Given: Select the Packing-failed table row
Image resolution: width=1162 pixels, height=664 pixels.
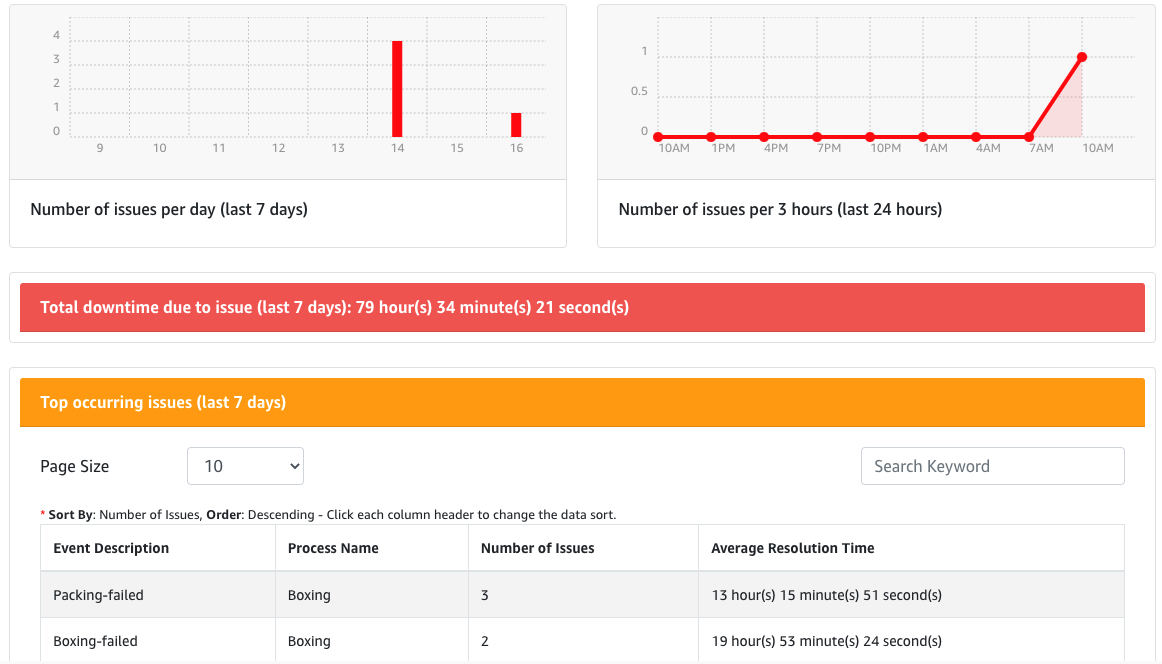Looking at the screenshot, I should (400, 594).
